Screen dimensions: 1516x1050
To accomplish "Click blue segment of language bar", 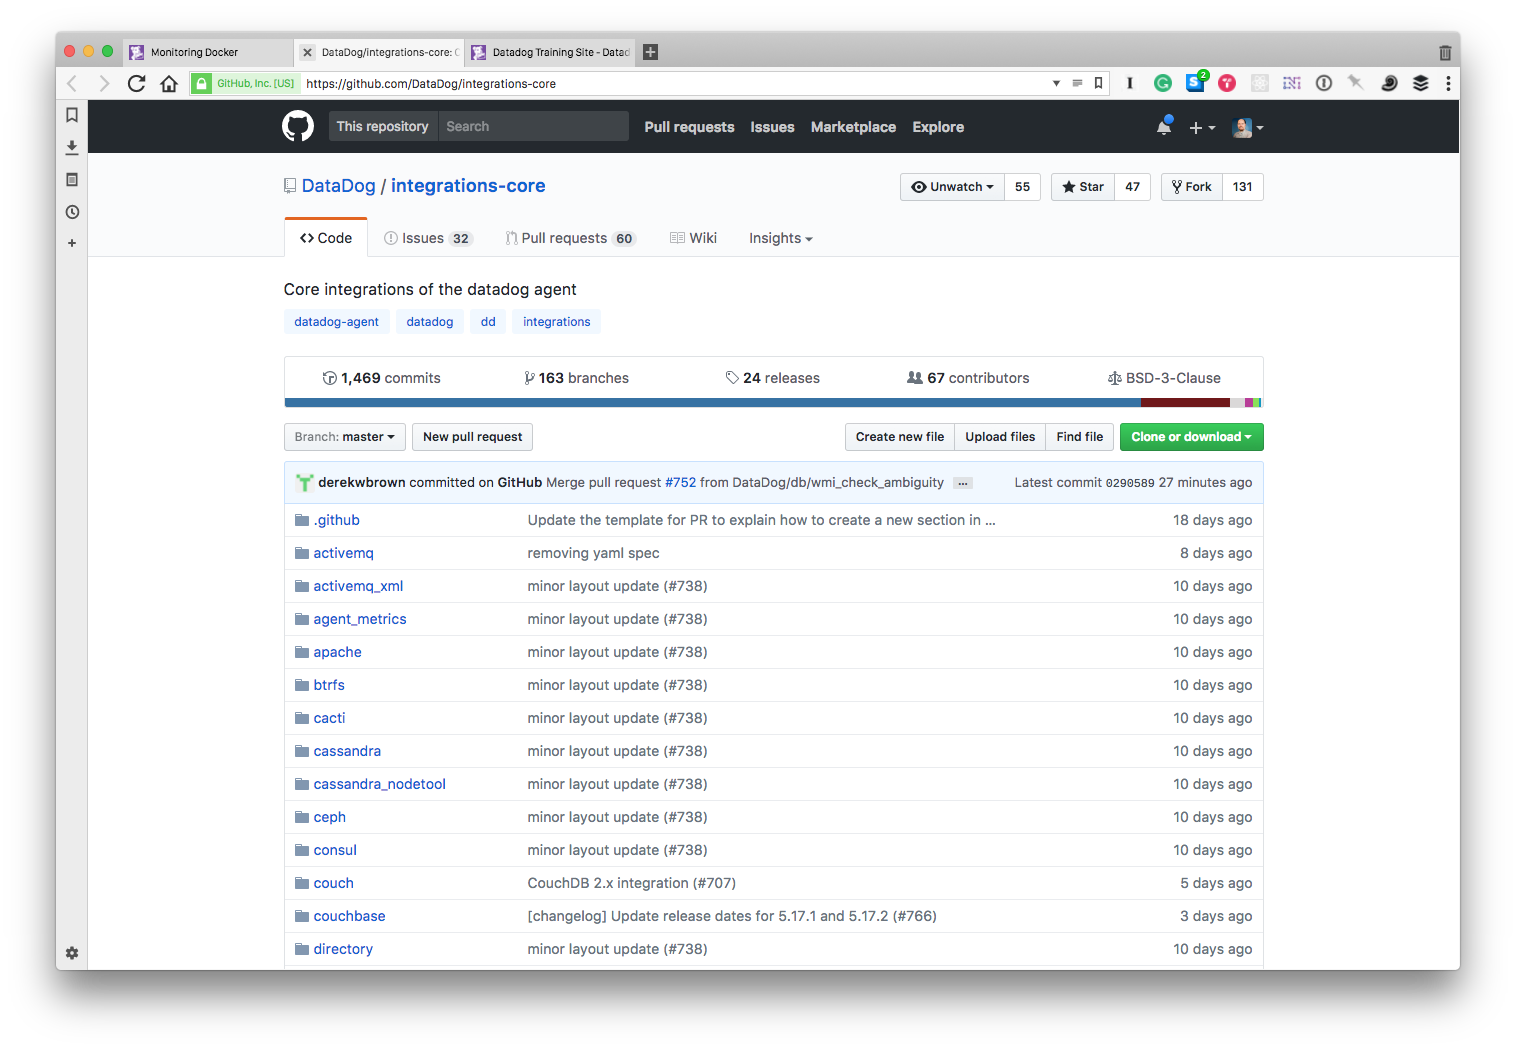I will (712, 403).
